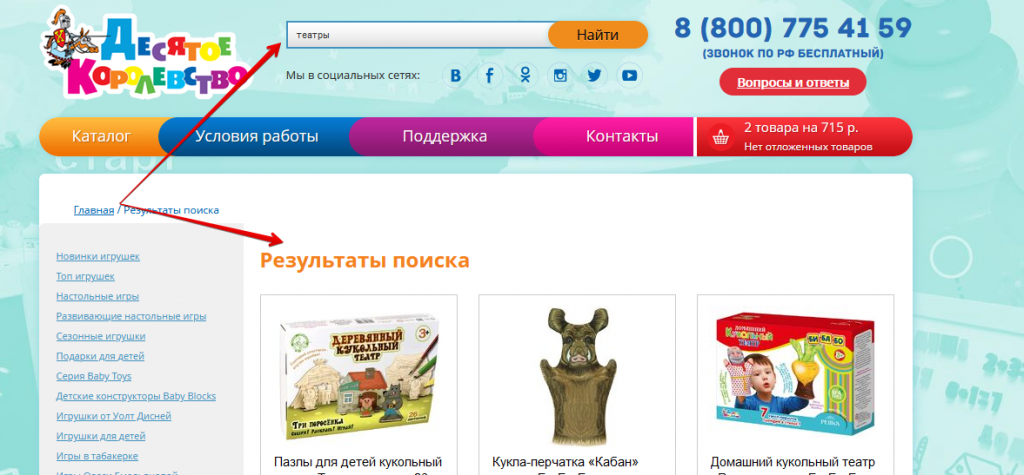Follow the Главная breadcrumb link

(x=93, y=210)
